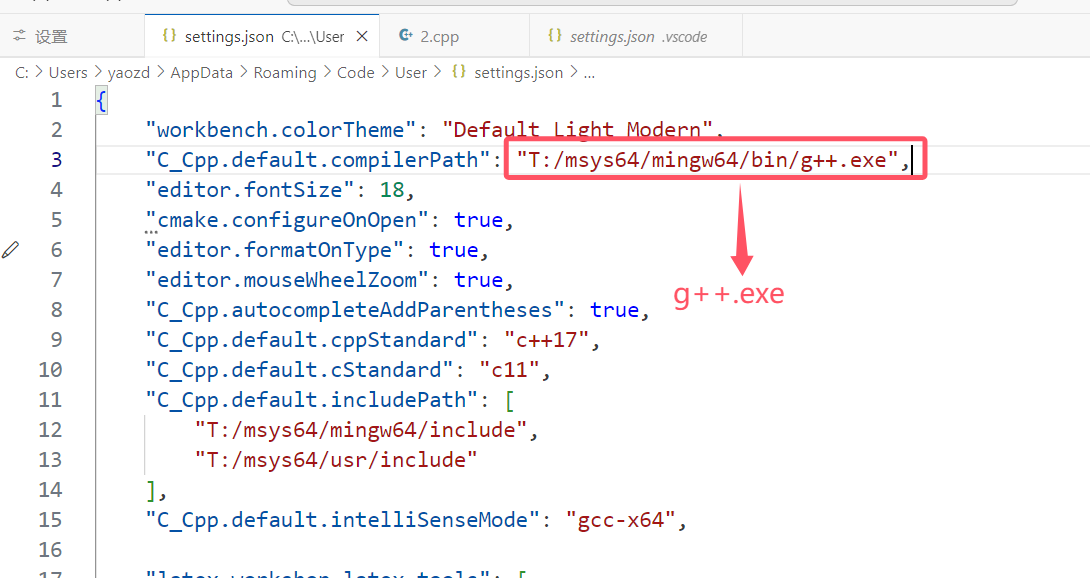Image resolution: width=1090 pixels, height=578 pixels.
Task: Click the "gcc-x64" value
Action: [x=621, y=520]
